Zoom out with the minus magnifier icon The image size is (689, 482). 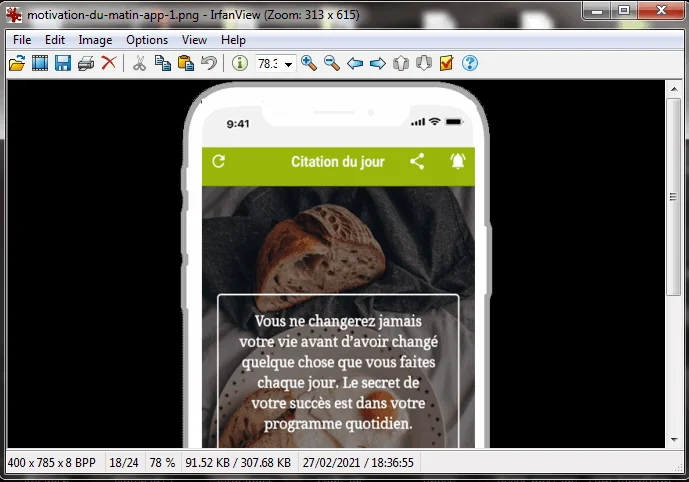coord(332,63)
